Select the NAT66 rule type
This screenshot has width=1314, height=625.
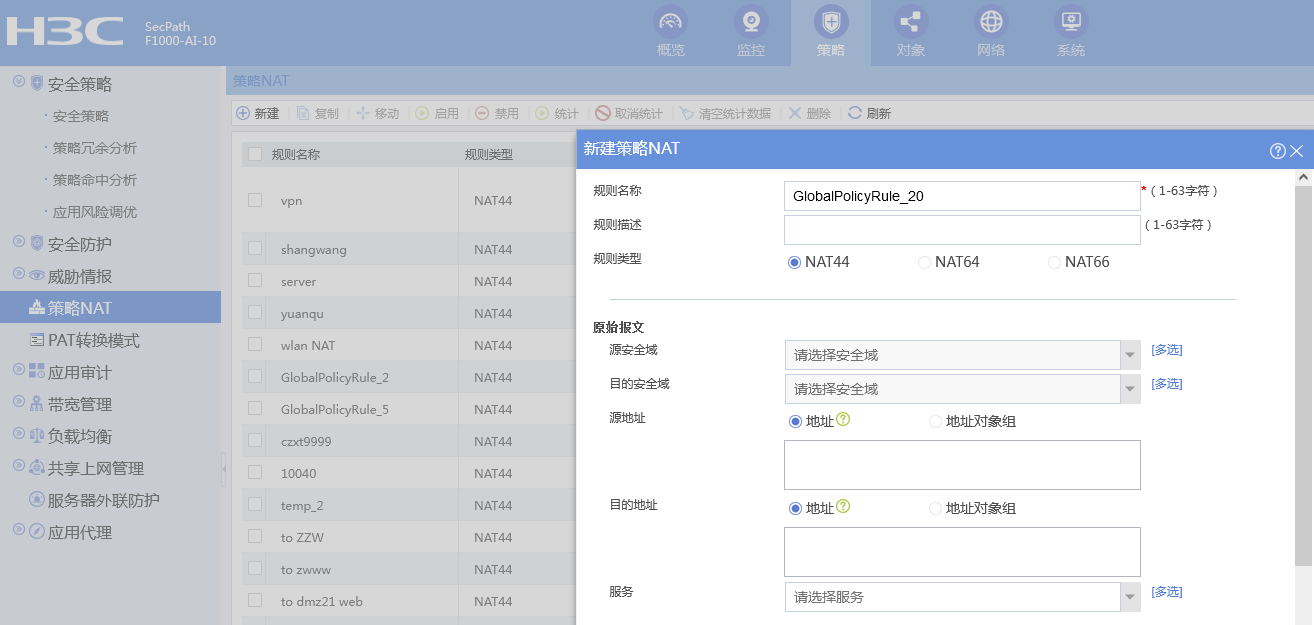click(x=1054, y=262)
